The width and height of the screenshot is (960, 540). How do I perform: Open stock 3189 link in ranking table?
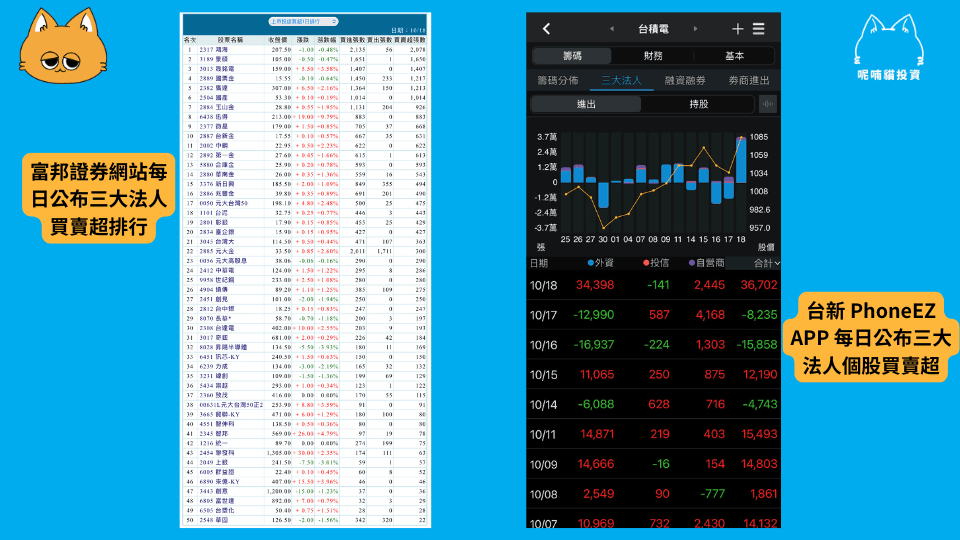coord(214,59)
